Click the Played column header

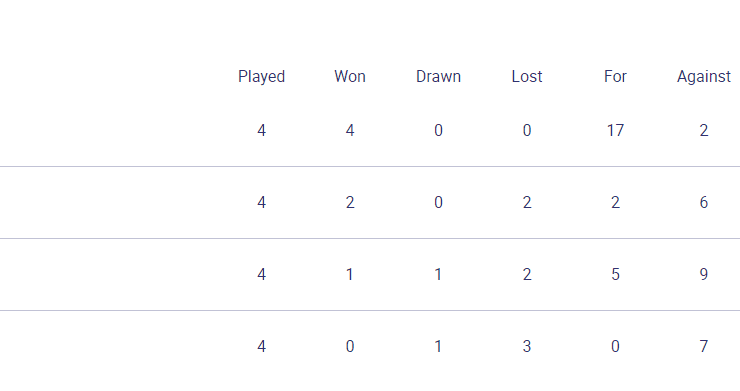point(261,76)
